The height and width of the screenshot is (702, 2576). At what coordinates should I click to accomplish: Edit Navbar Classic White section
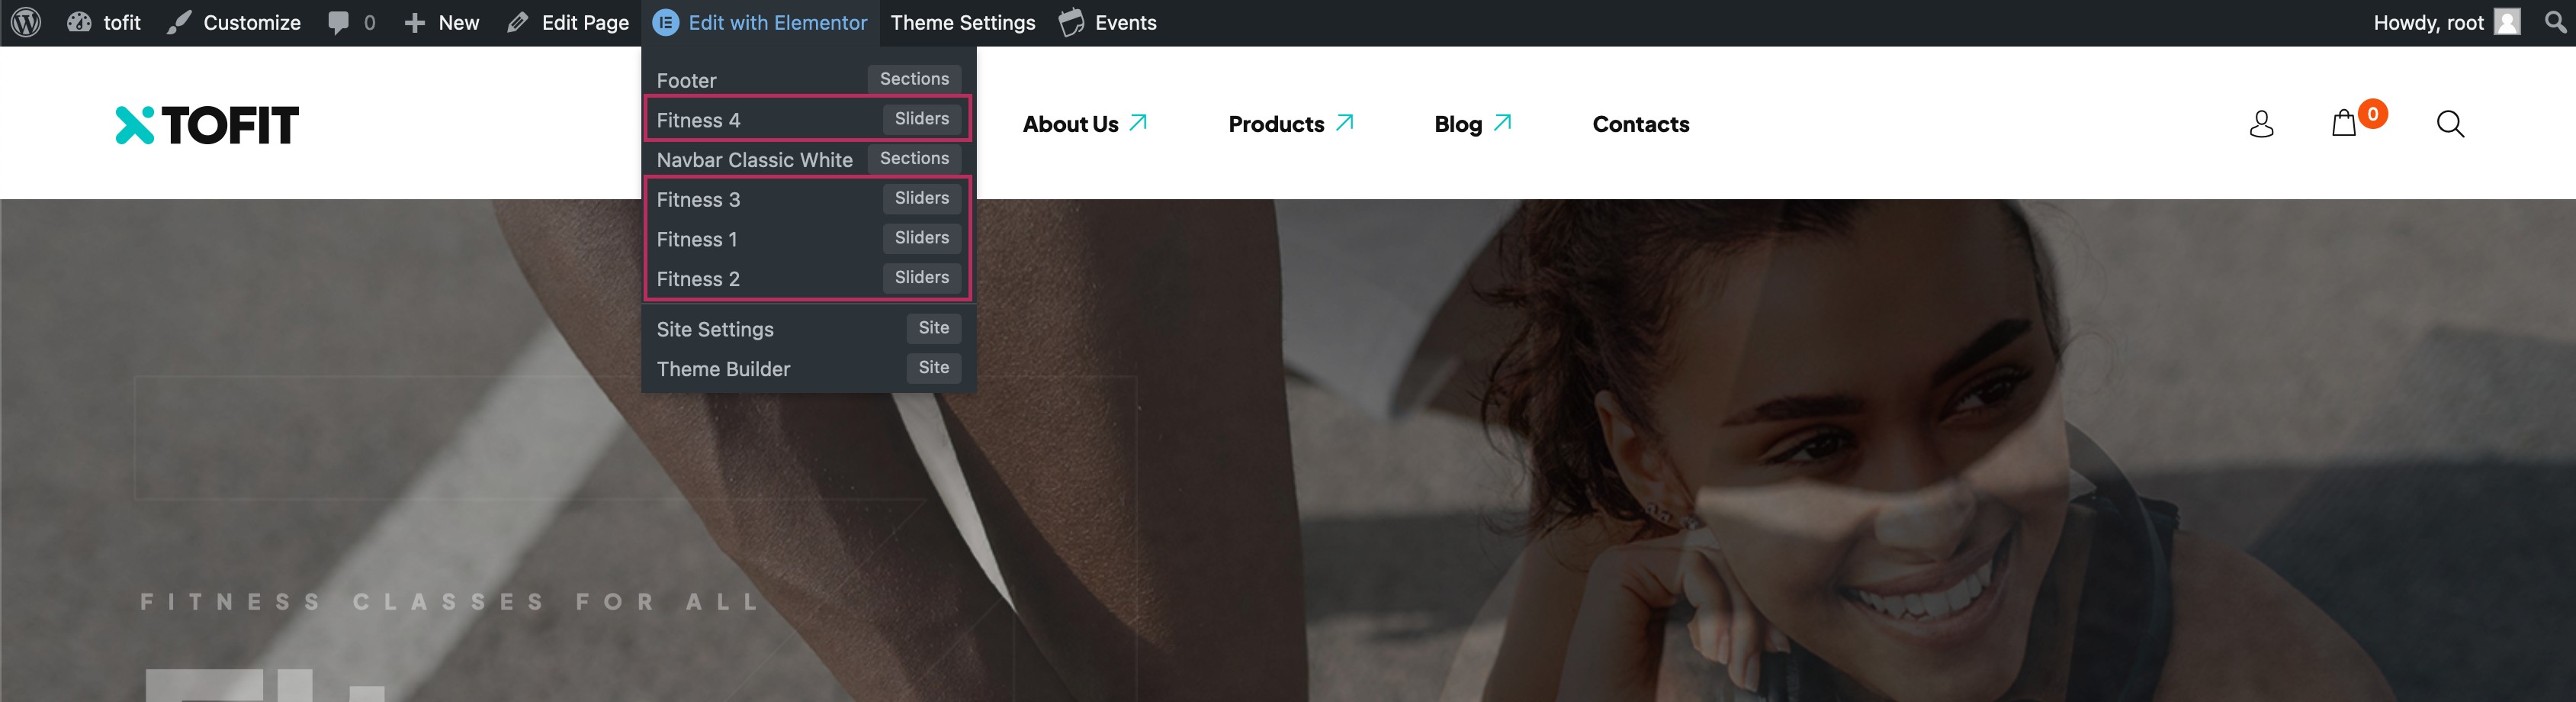[808, 159]
